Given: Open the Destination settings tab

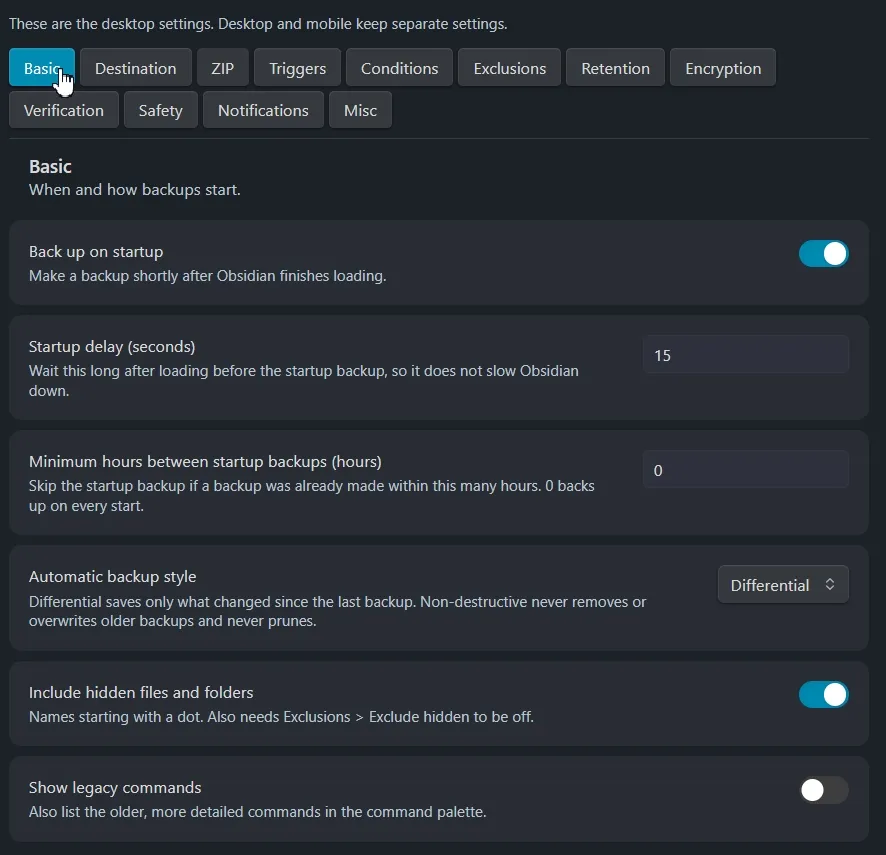Looking at the screenshot, I should (136, 68).
